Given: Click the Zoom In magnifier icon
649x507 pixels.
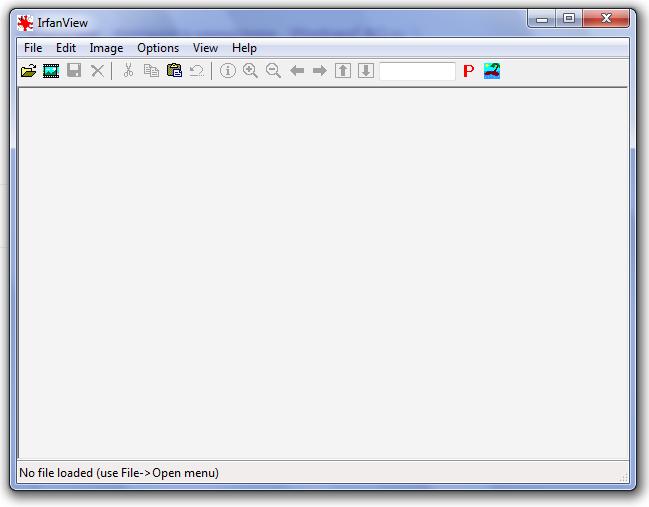Looking at the screenshot, I should 251,71.
